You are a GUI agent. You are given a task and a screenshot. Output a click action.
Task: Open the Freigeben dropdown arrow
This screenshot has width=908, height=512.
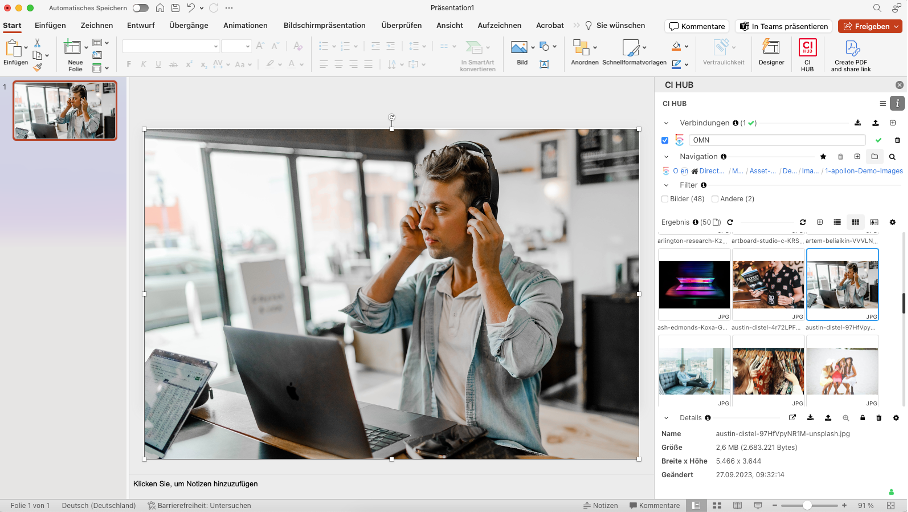tap(896, 27)
